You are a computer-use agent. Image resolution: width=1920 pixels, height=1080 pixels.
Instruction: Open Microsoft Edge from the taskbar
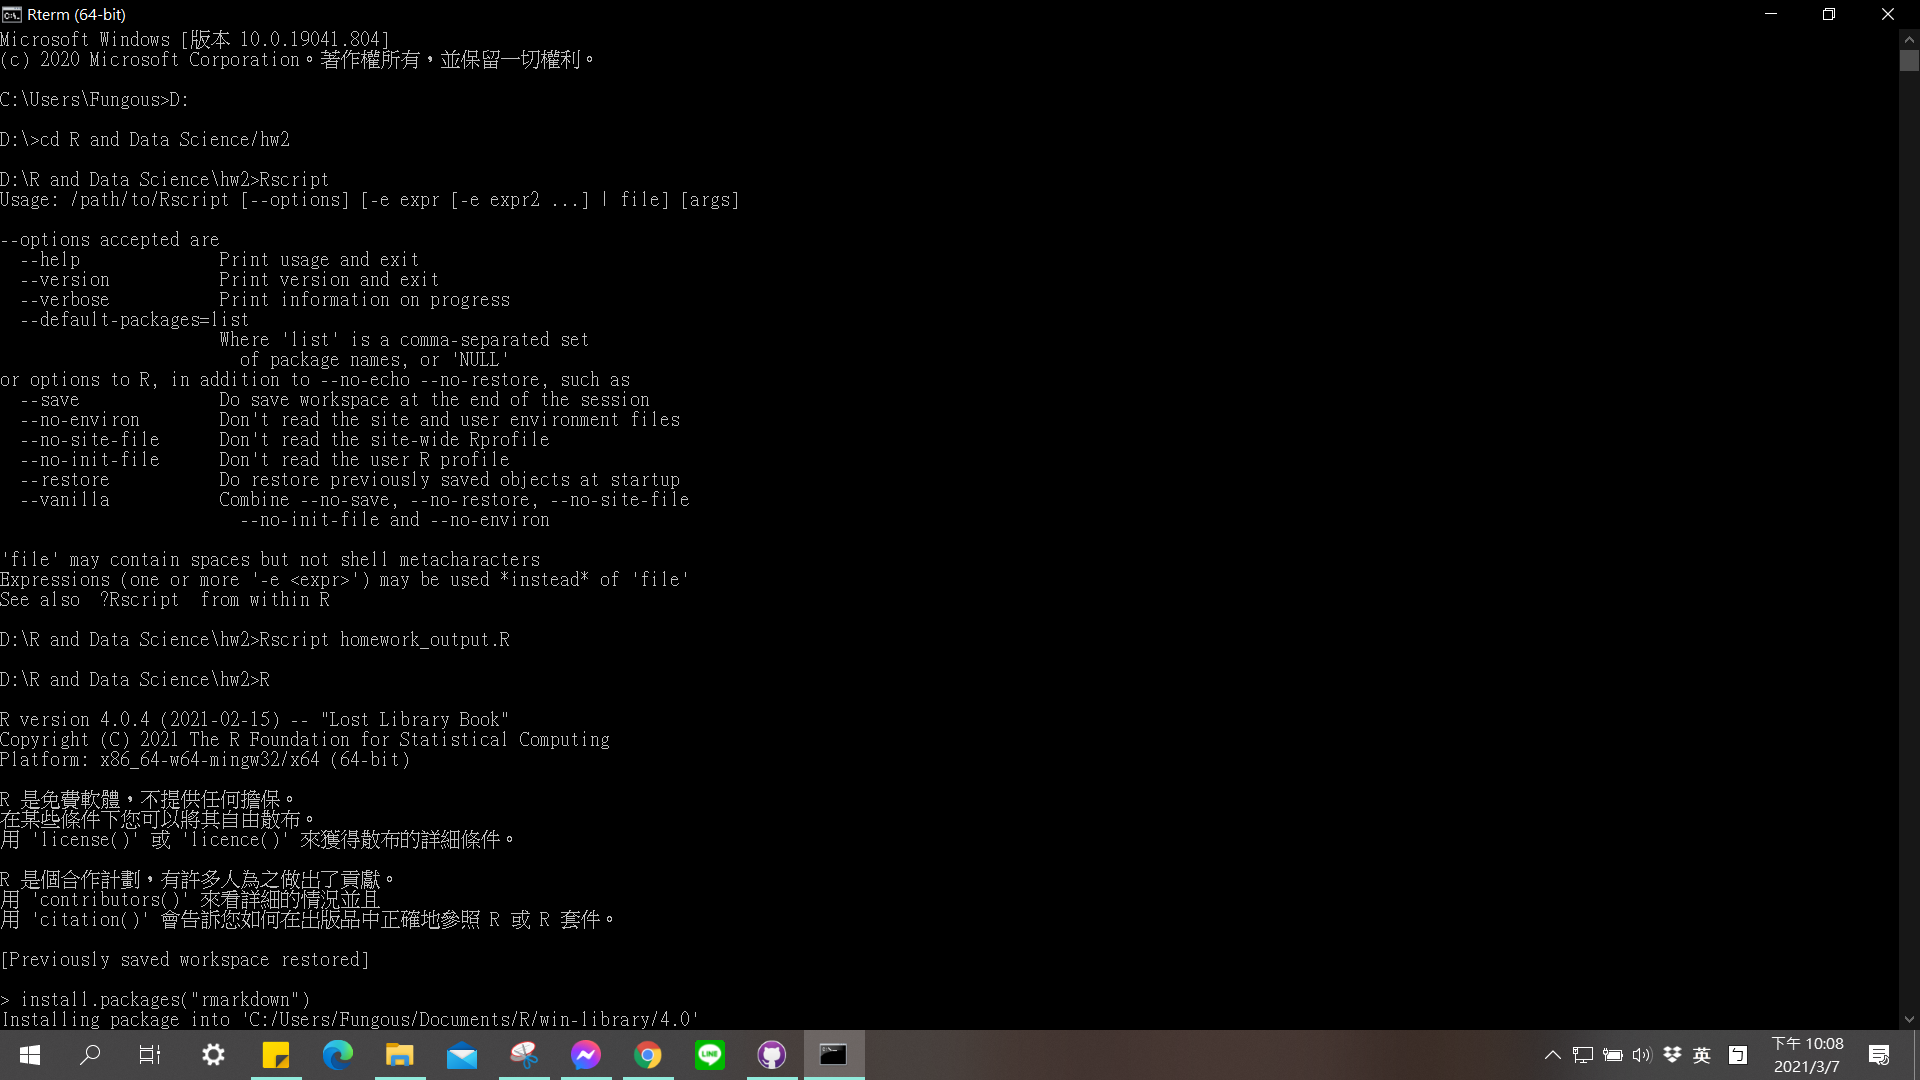point(339,1055)
